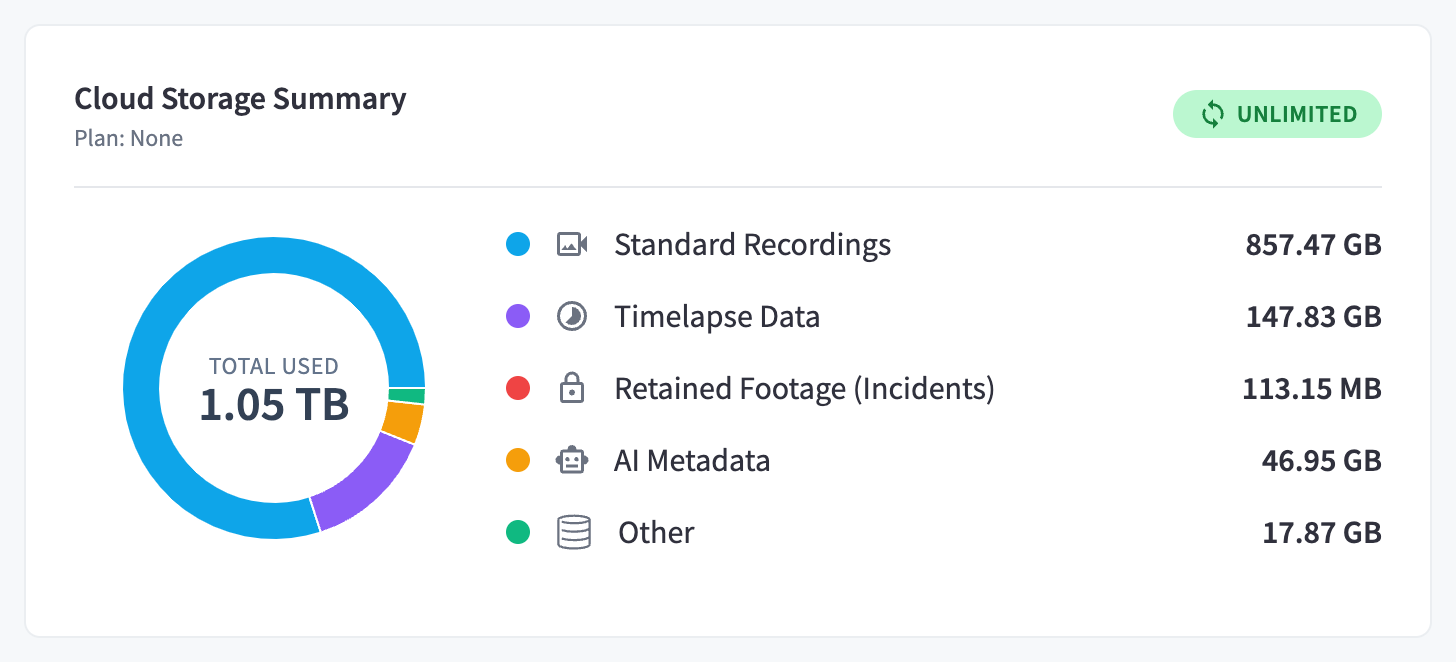This screenshot has width=1456, height=662.
Task: Click the purple Timelapse Data legend dot
Action: point(518,317)
